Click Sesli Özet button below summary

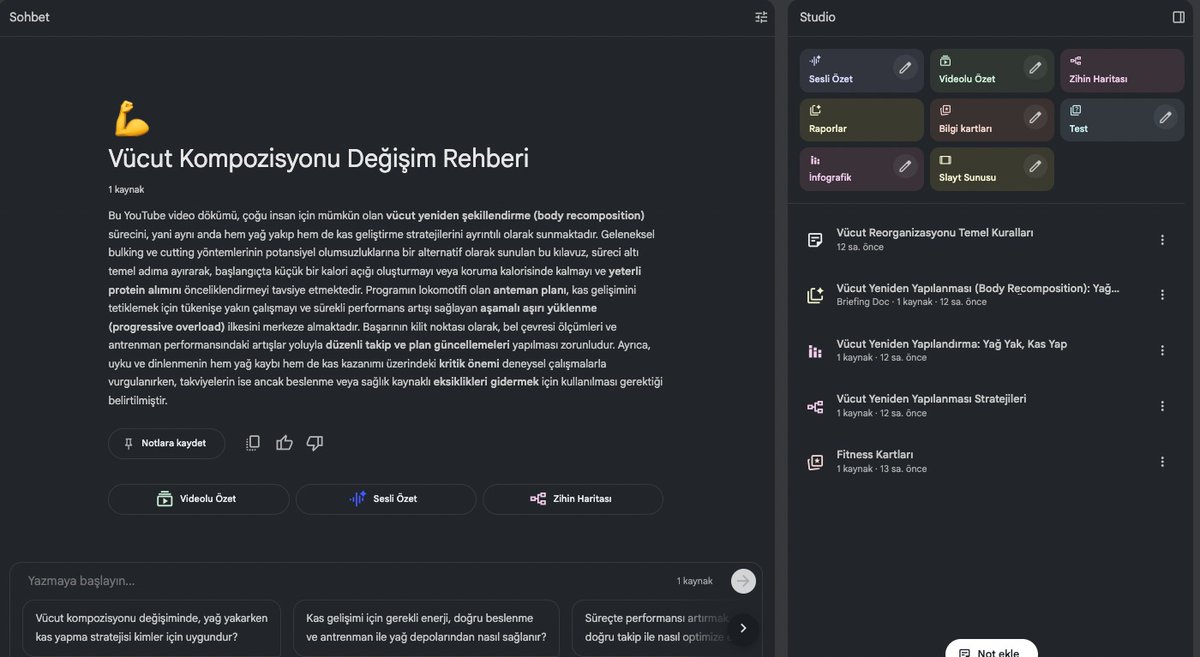(384, 499)
